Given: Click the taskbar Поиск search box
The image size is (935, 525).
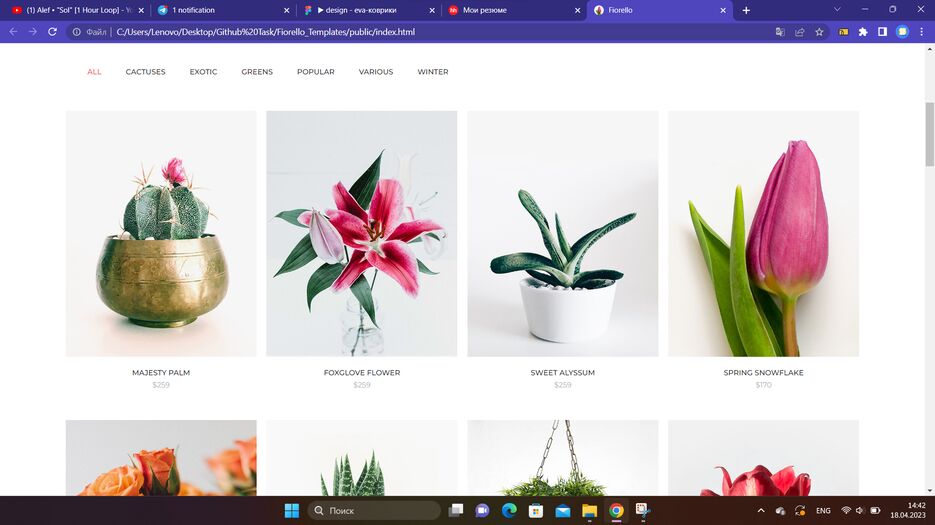Looking at the screenshot, I should [x=374, y=511].
